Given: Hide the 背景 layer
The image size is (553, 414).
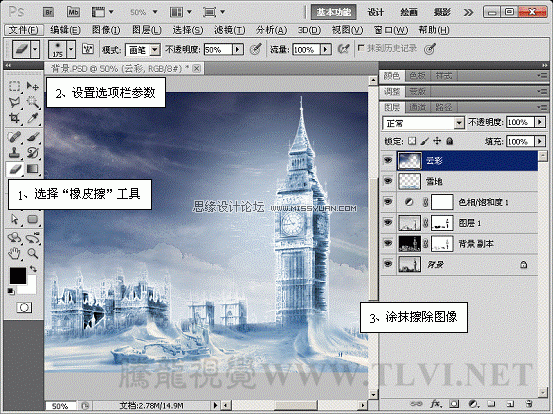Looking at the screenshot, I should click(388, 264).
